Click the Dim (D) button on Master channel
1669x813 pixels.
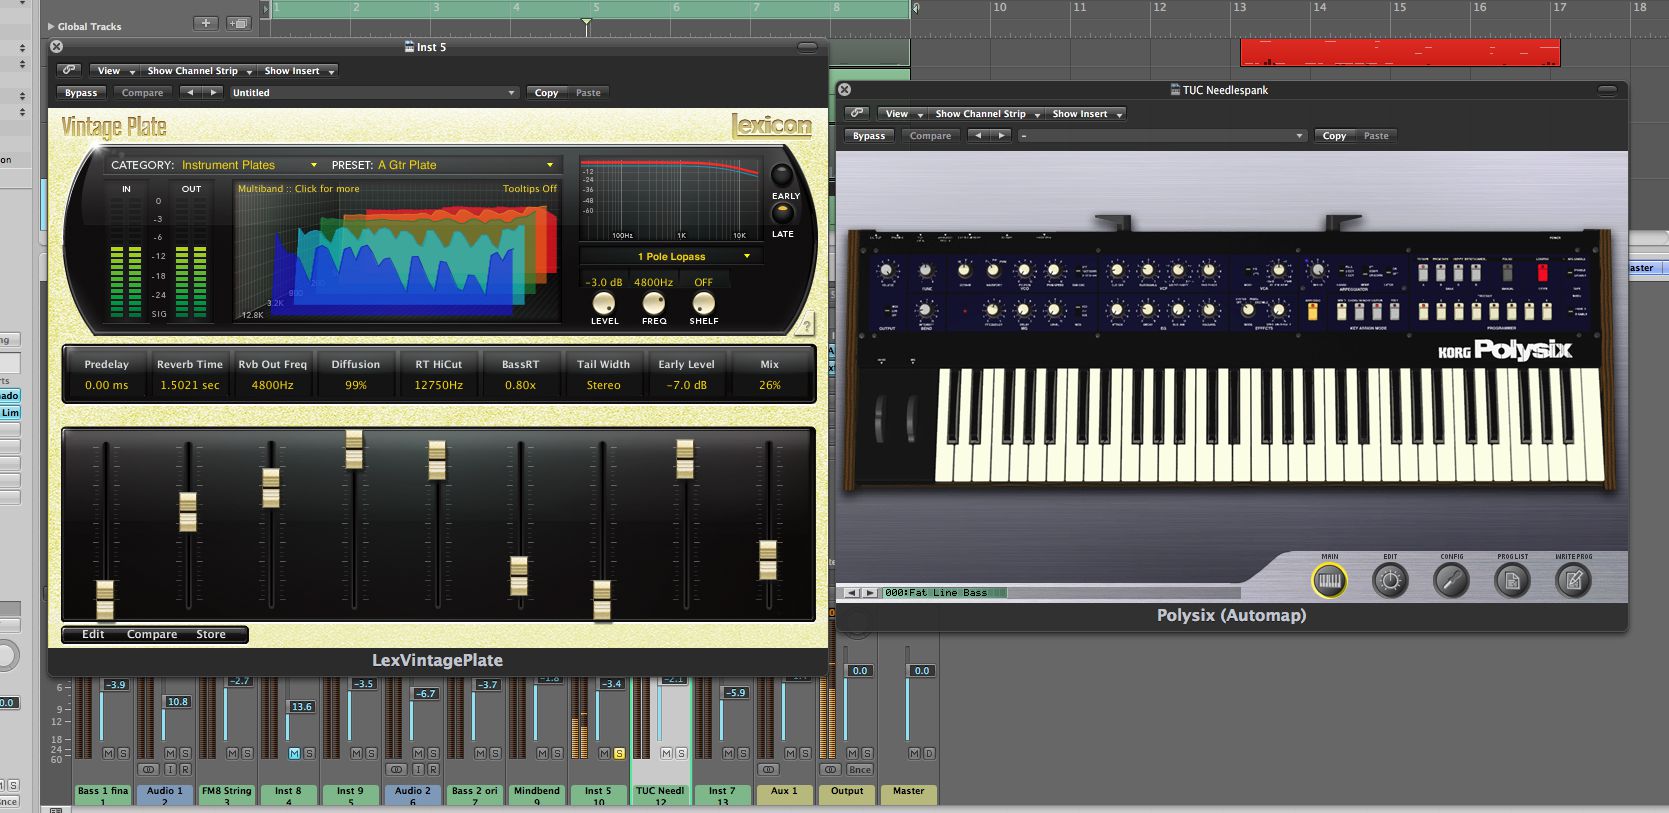pos(929,753)
